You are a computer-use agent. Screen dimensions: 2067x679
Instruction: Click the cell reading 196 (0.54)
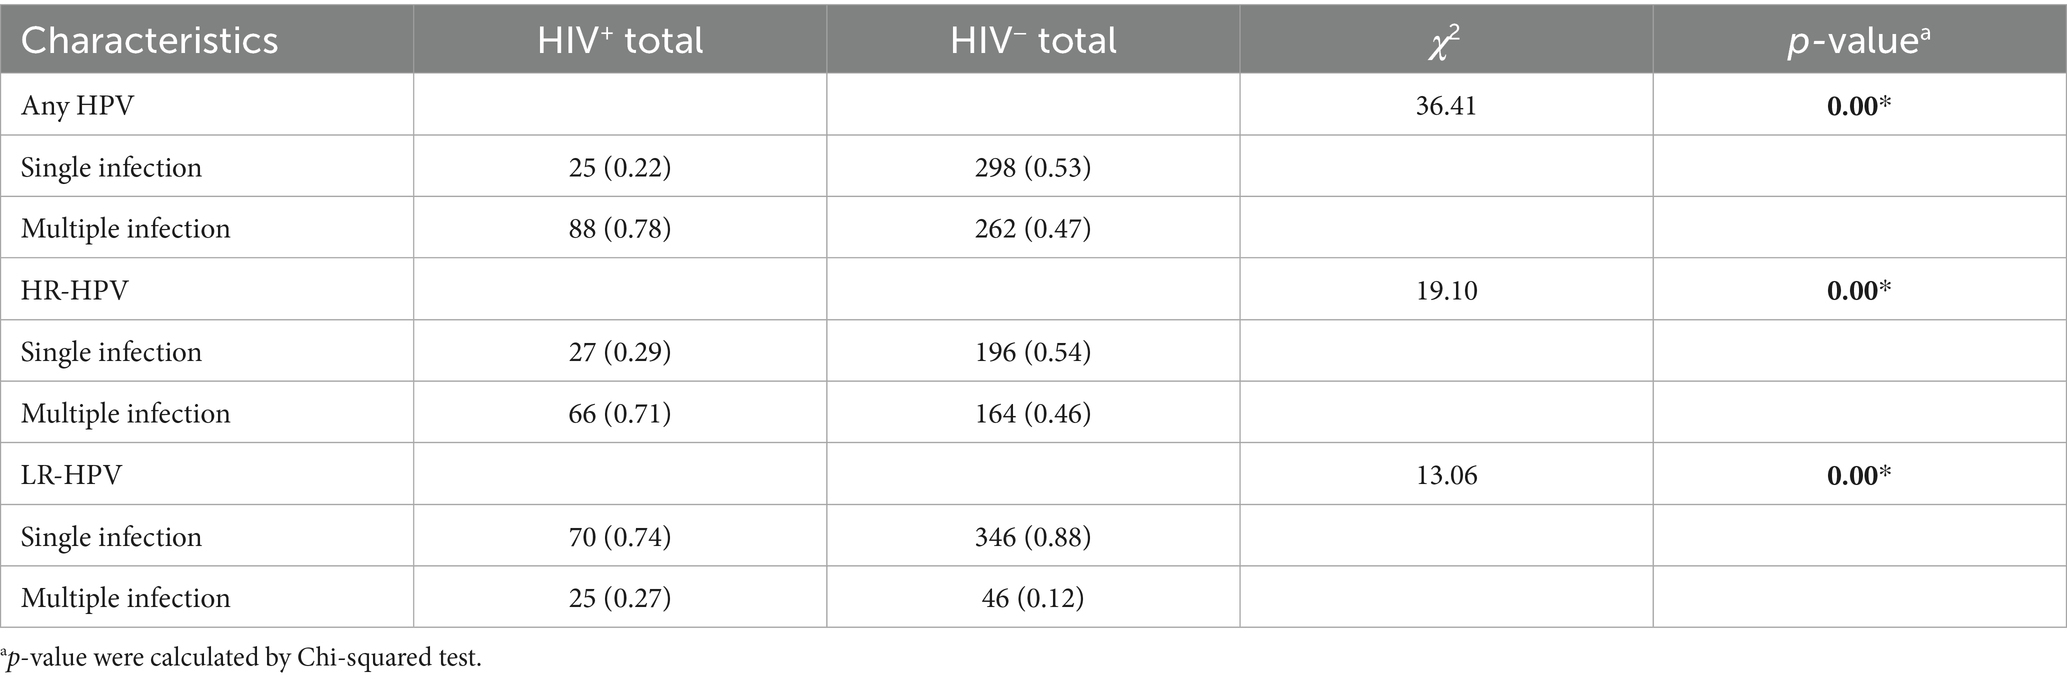[x=1033, y=352]
